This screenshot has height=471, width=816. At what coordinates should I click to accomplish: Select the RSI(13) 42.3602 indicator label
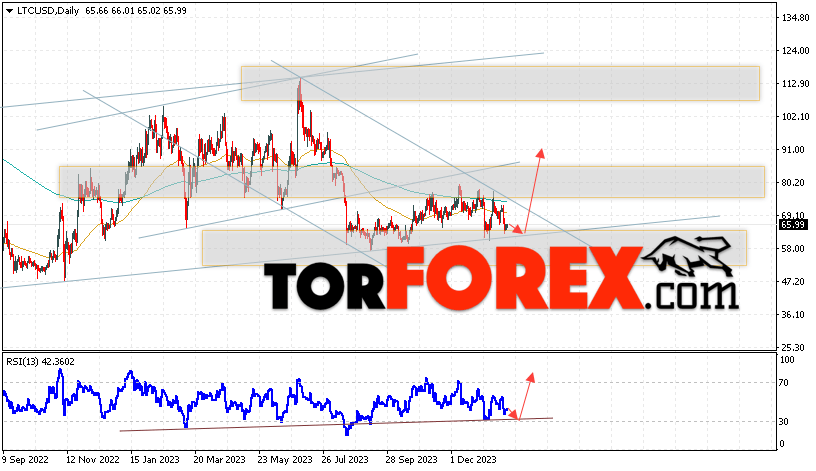[41, 362]
